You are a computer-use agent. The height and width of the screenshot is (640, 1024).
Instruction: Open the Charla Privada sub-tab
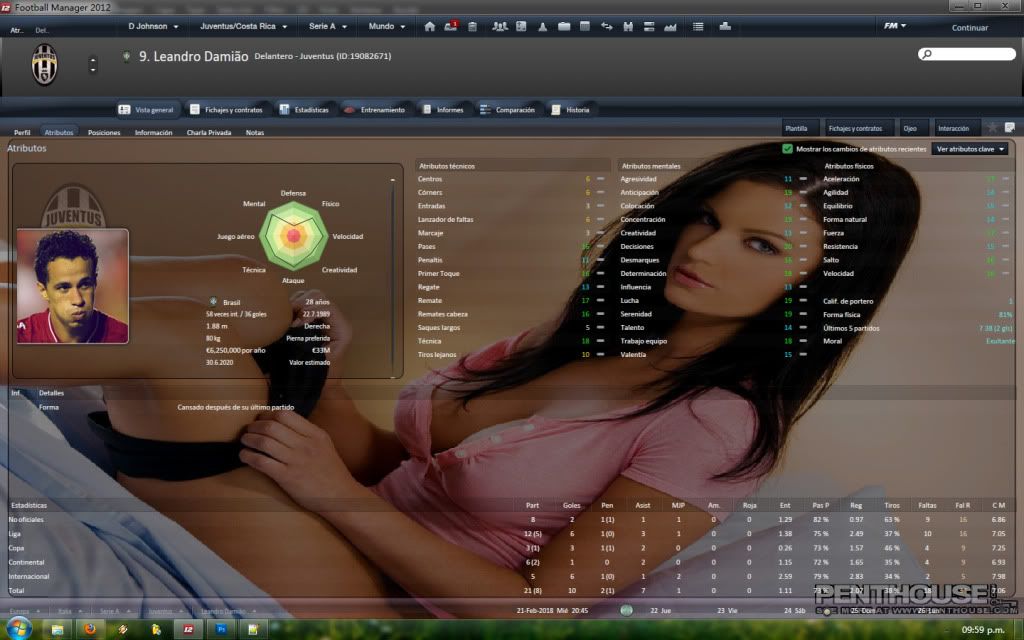(x=209, y=133)
